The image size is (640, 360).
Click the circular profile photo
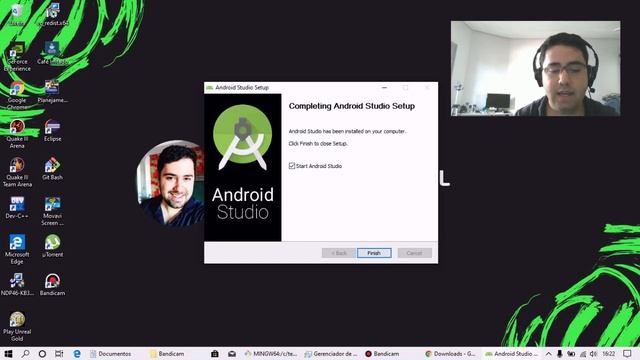point(170,183)
